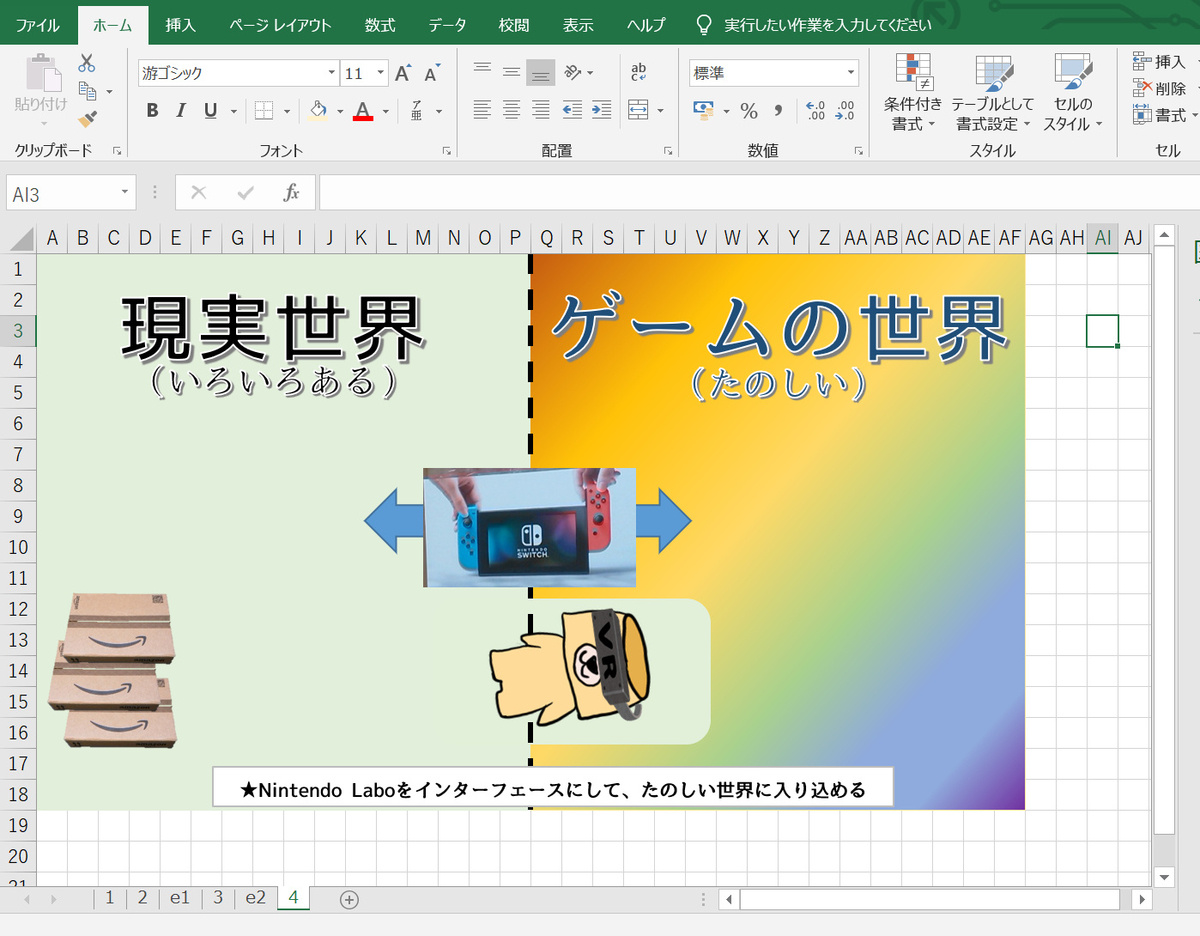The image size is (1200, 936).
Task: Toggle Italic formatting
Action: click(x=181, y=111)
